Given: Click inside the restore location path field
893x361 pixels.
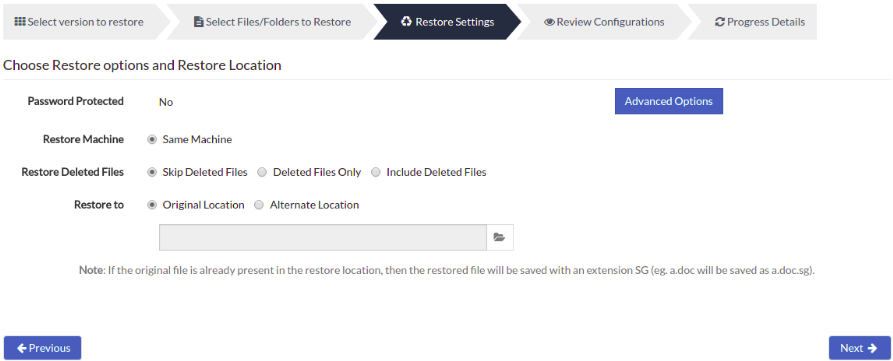Looking at the screenshot, I should tap(323, 237).
